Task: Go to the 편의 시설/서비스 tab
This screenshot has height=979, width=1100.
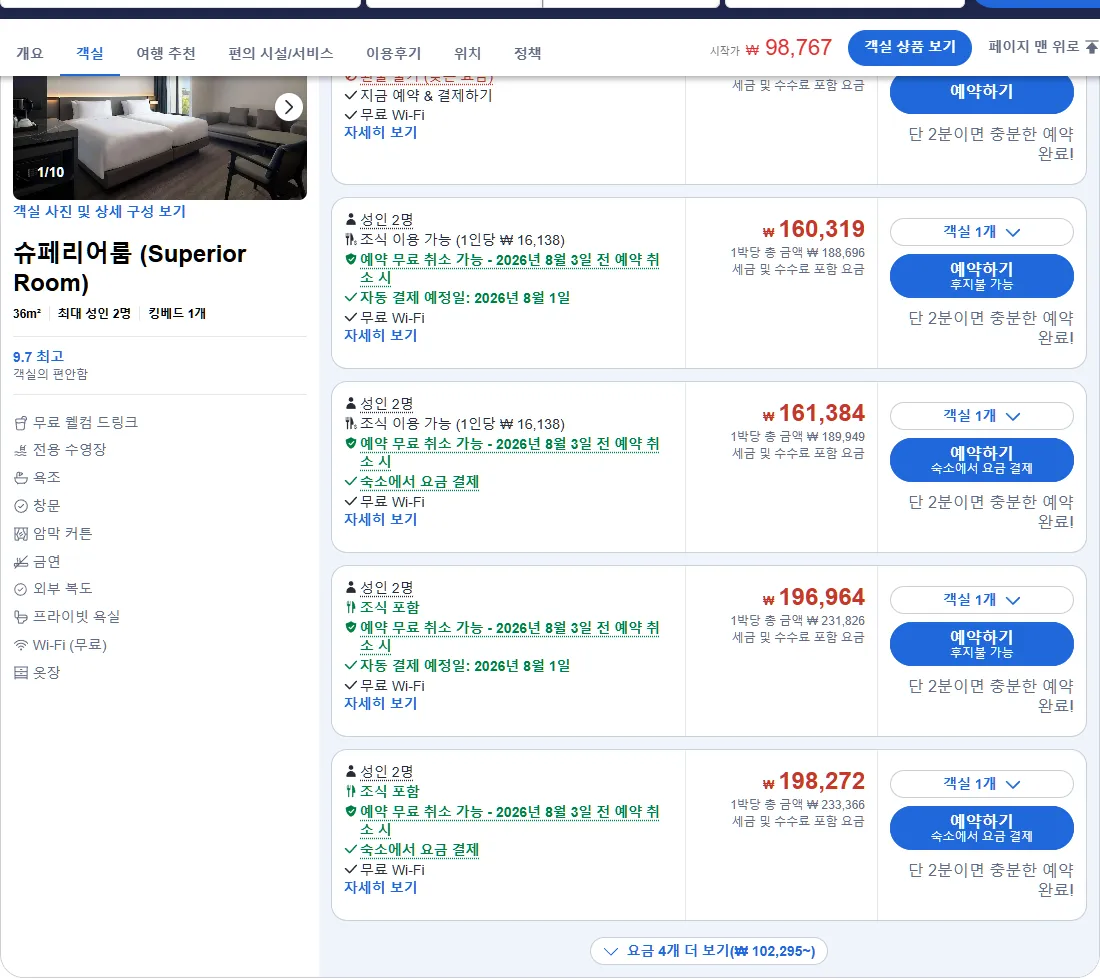Action: point(281,53)
